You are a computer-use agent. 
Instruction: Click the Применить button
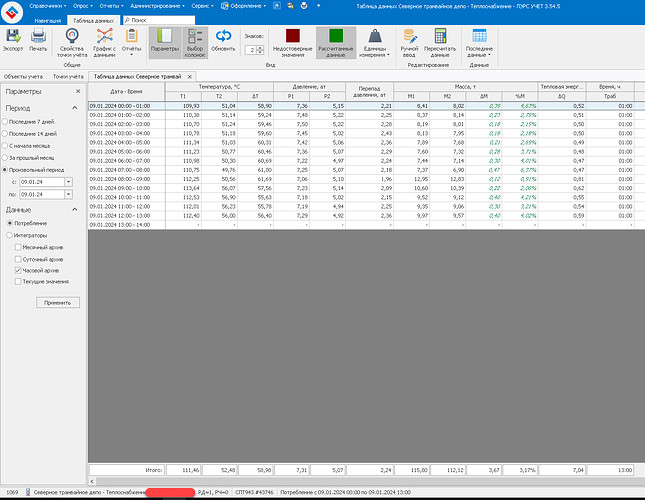[x=58, y=303]
